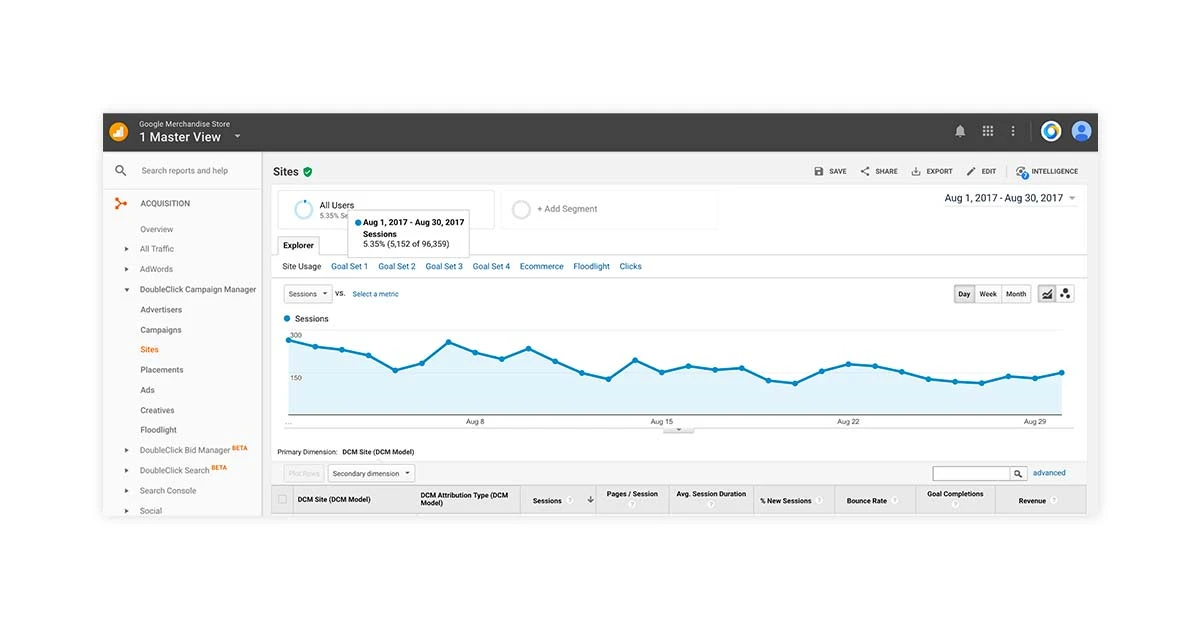1200x628 pixels.
Task: Click the table search input field
Action: point(970,472)
